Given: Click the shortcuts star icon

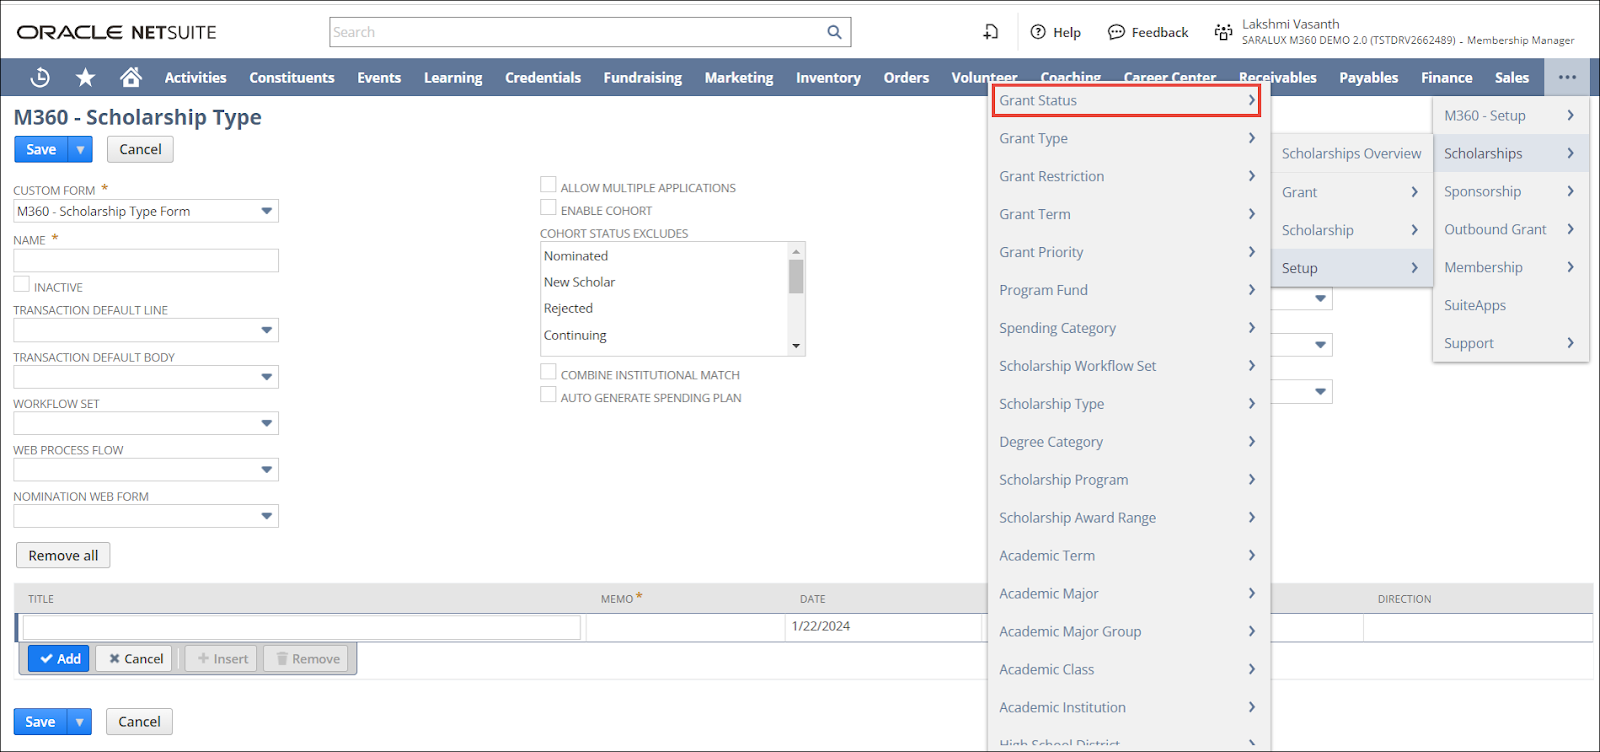Looking at the screenshot, I should tap(86, 77).
